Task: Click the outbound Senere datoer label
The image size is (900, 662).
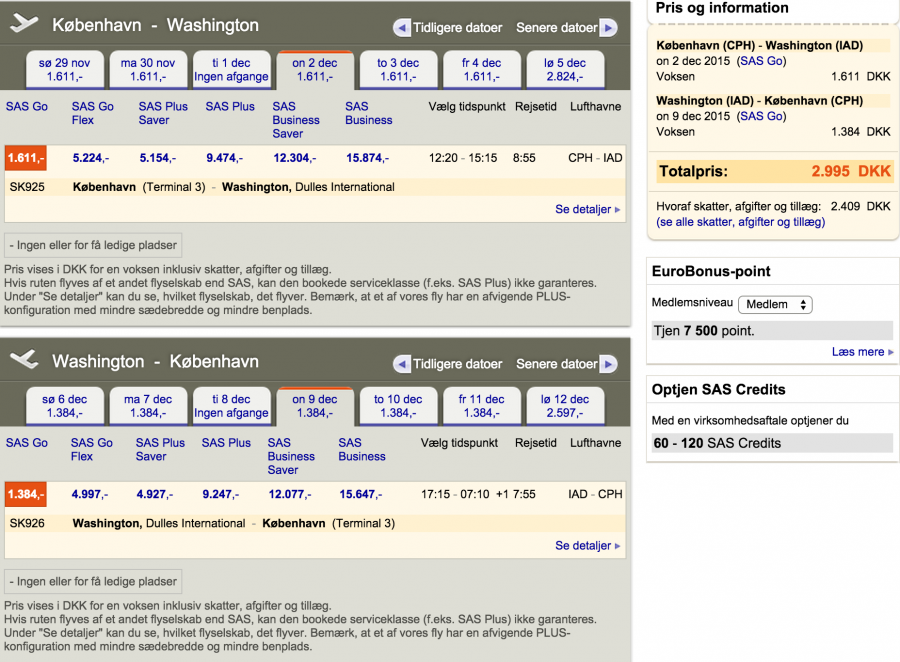Action: pyautogui.click(x=557, y=28)
